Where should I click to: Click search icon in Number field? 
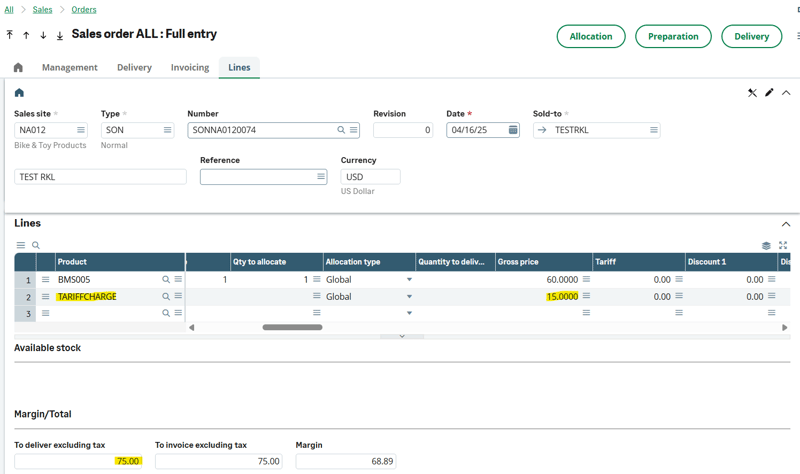[341, 130]
